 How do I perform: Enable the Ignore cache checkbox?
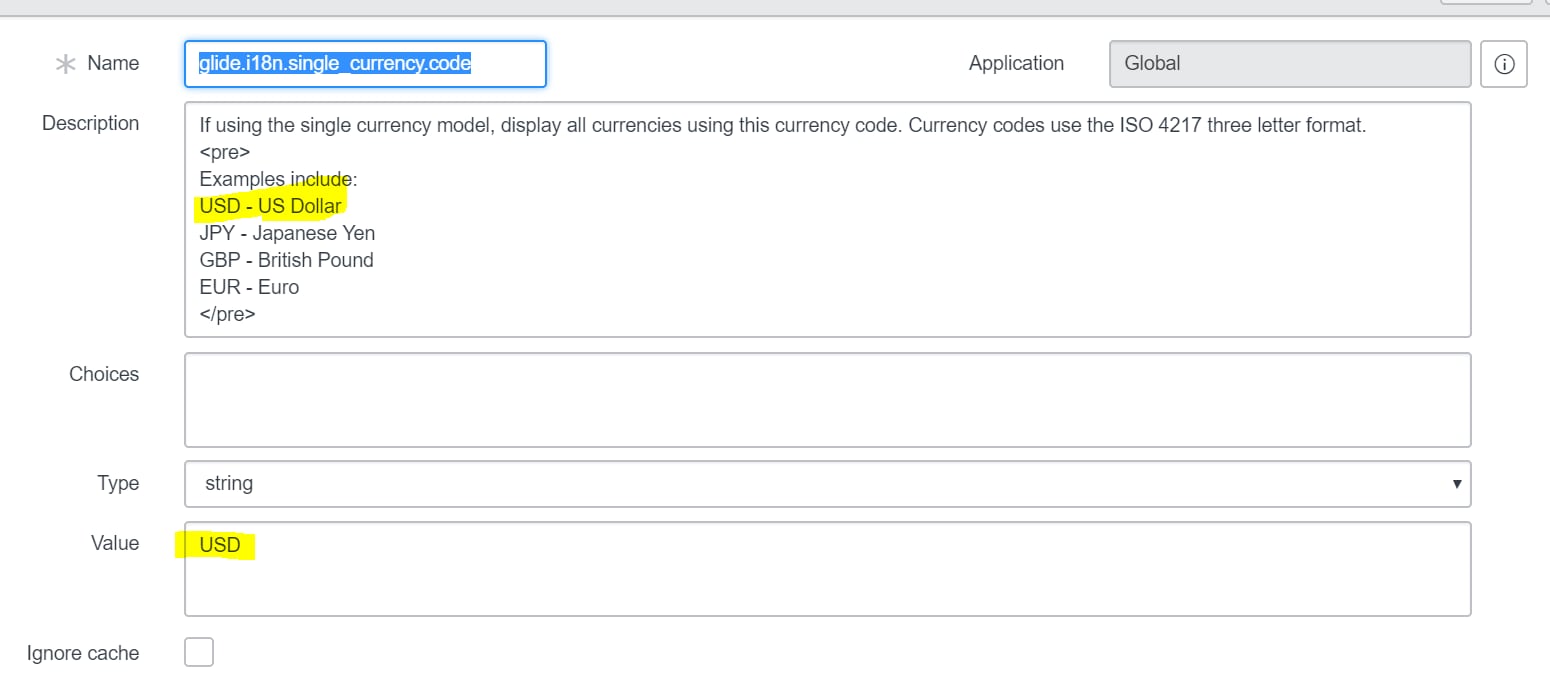(199, 651)
